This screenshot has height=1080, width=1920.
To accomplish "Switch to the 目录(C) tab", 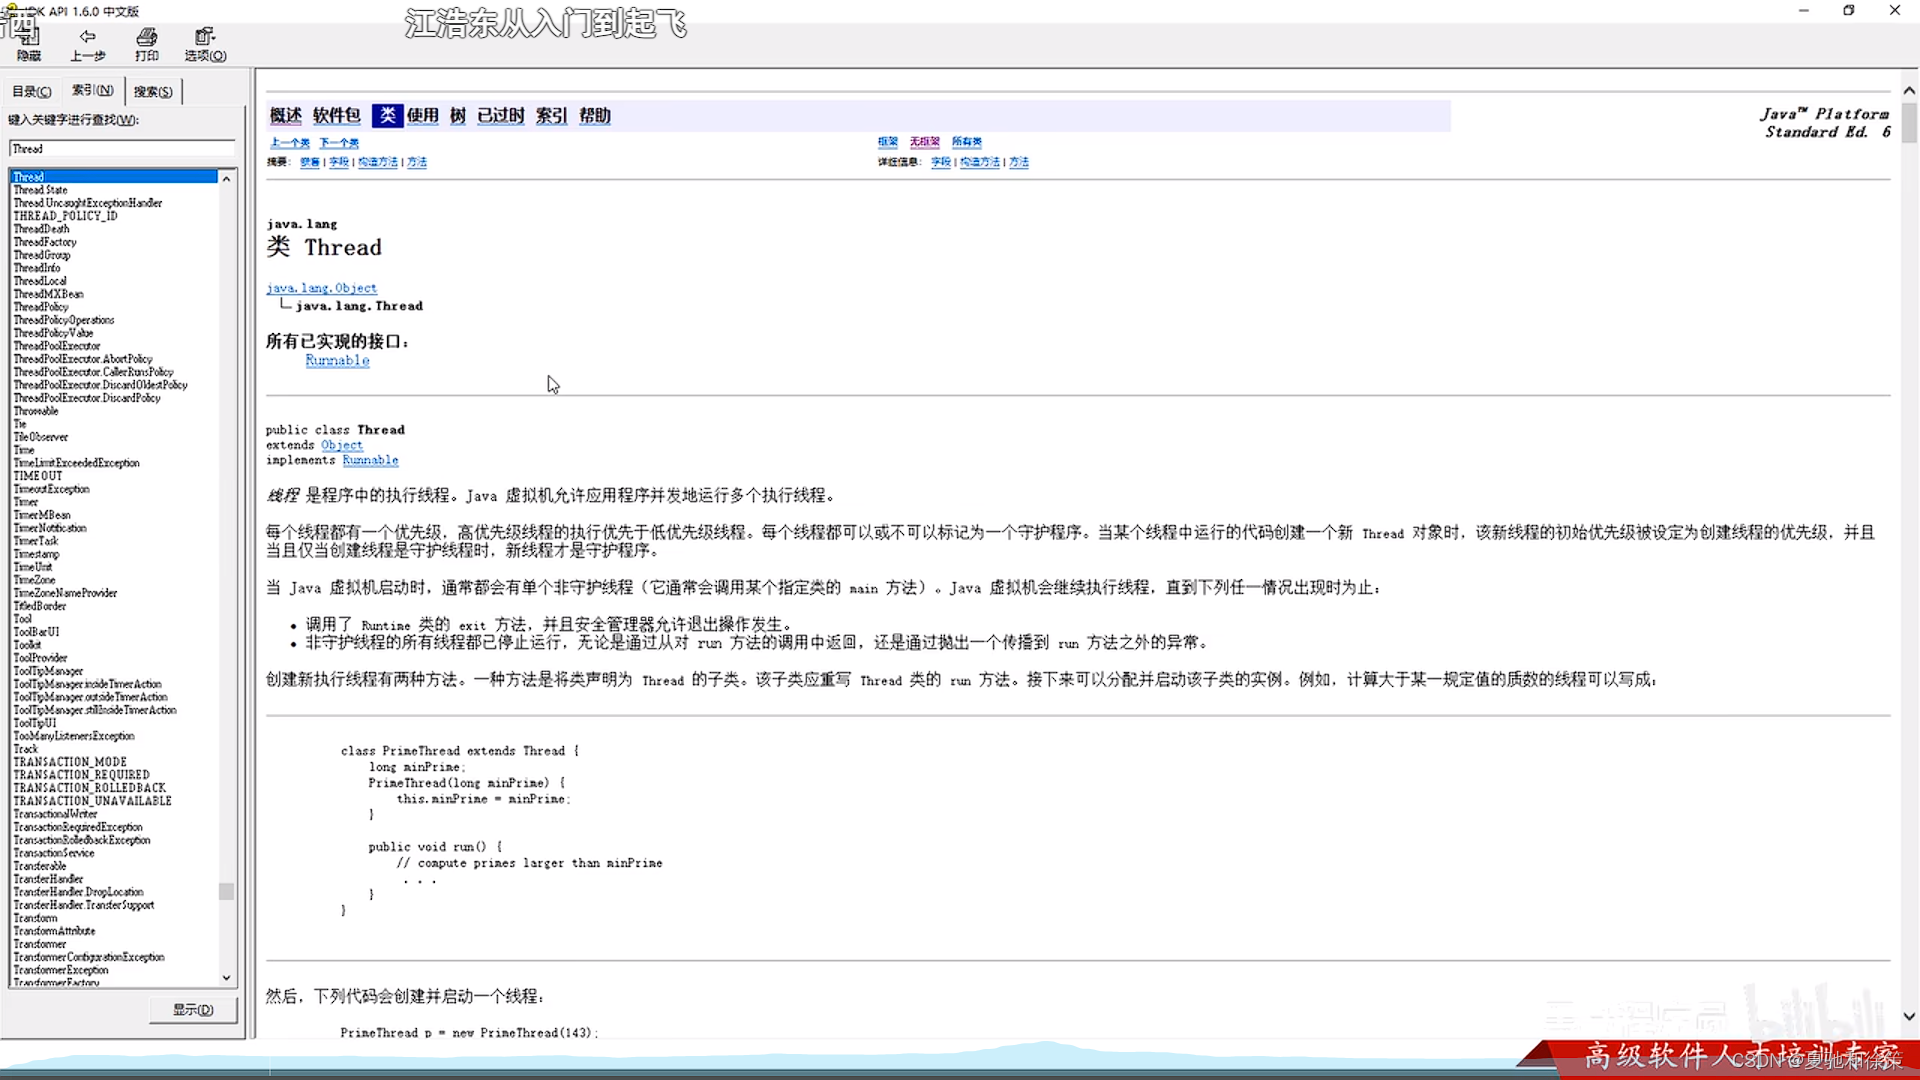I will tap(31, 91).
